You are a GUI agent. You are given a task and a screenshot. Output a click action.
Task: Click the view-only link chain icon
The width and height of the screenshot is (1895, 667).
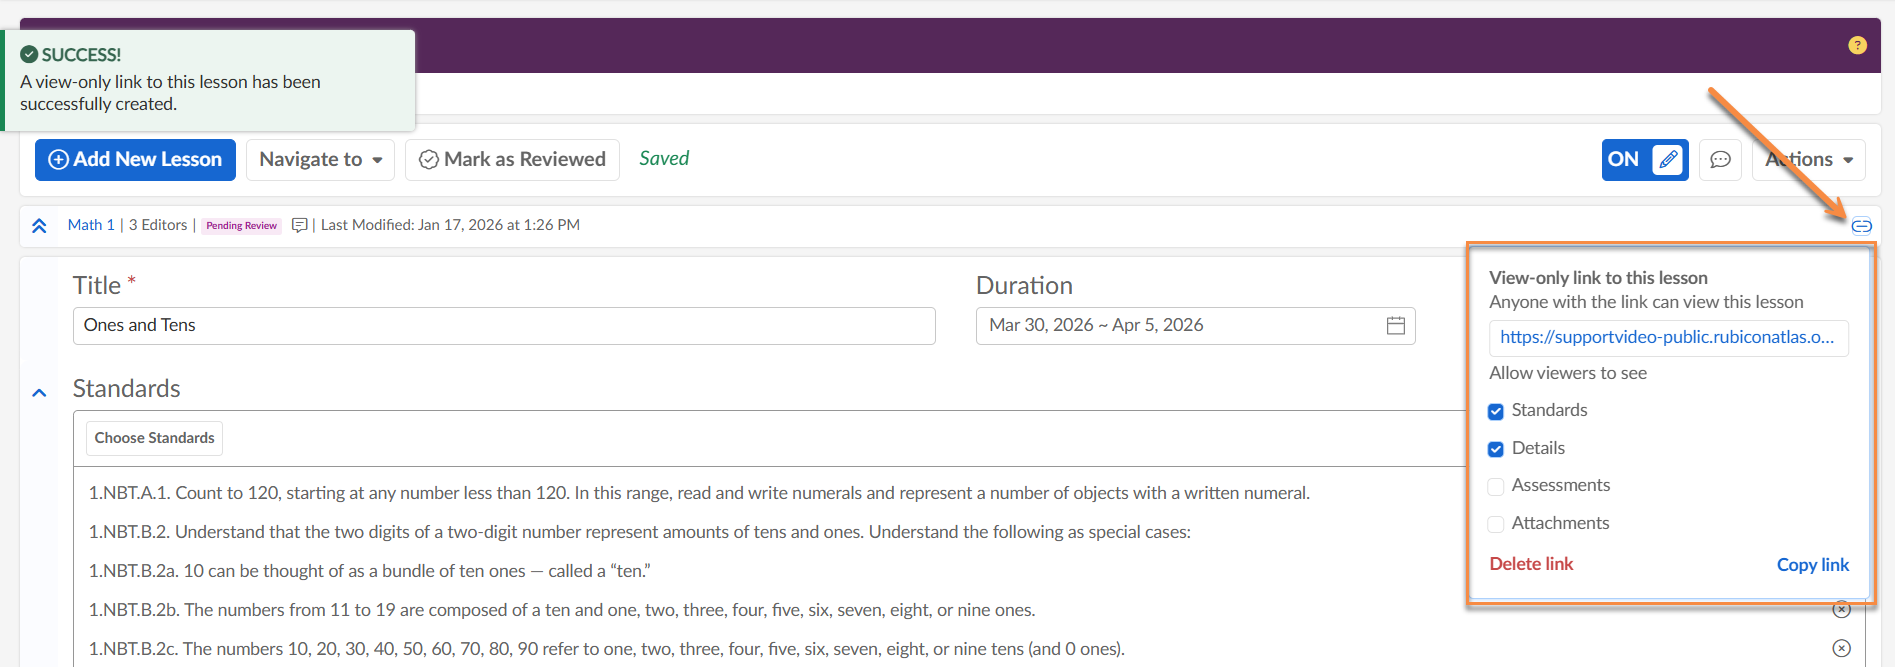[1861, 226]
